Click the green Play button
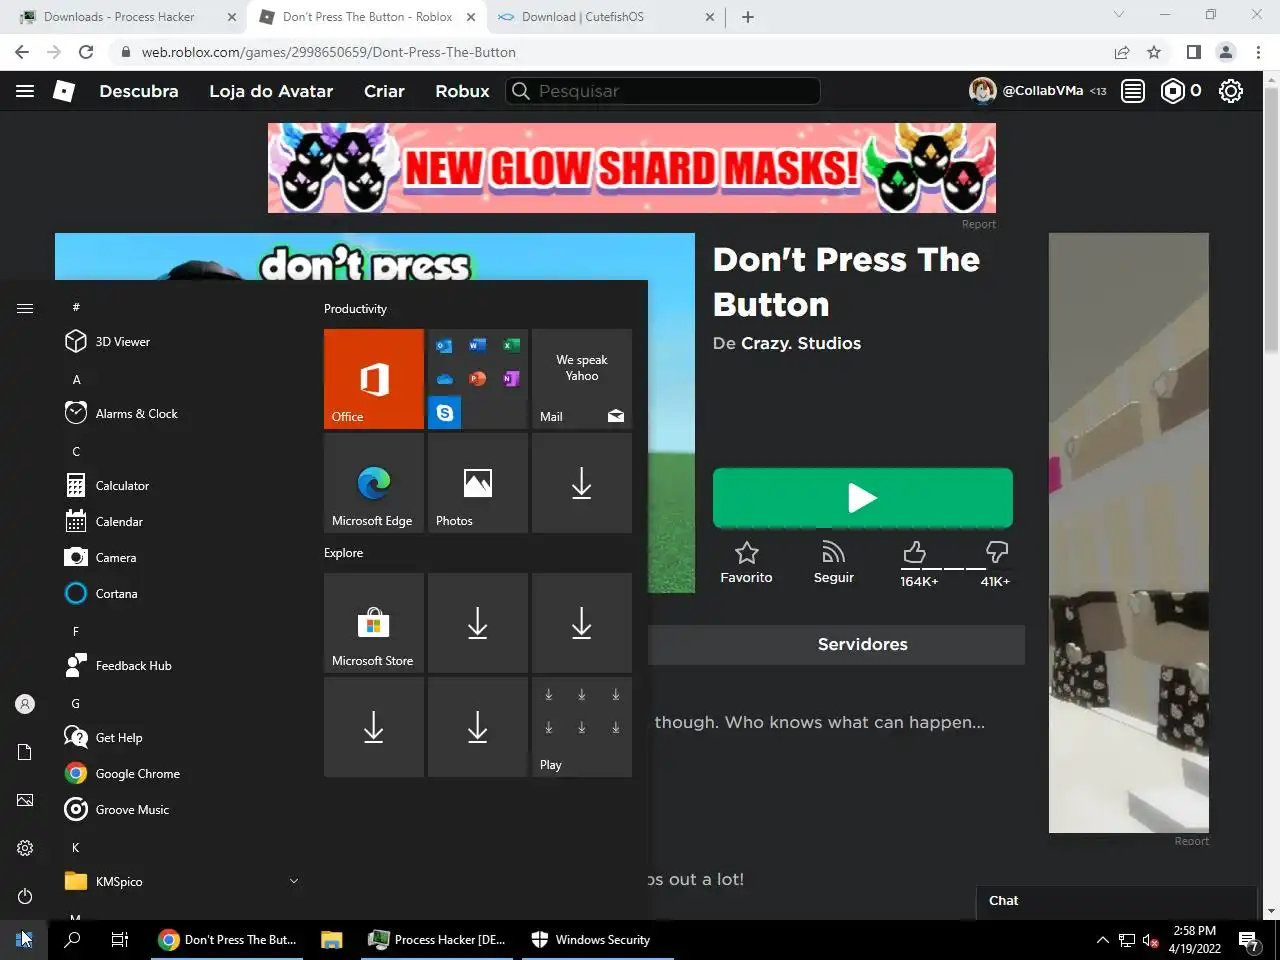This screenshot has height=960, width=1280. pyautogui.click(x=863, y=498)
